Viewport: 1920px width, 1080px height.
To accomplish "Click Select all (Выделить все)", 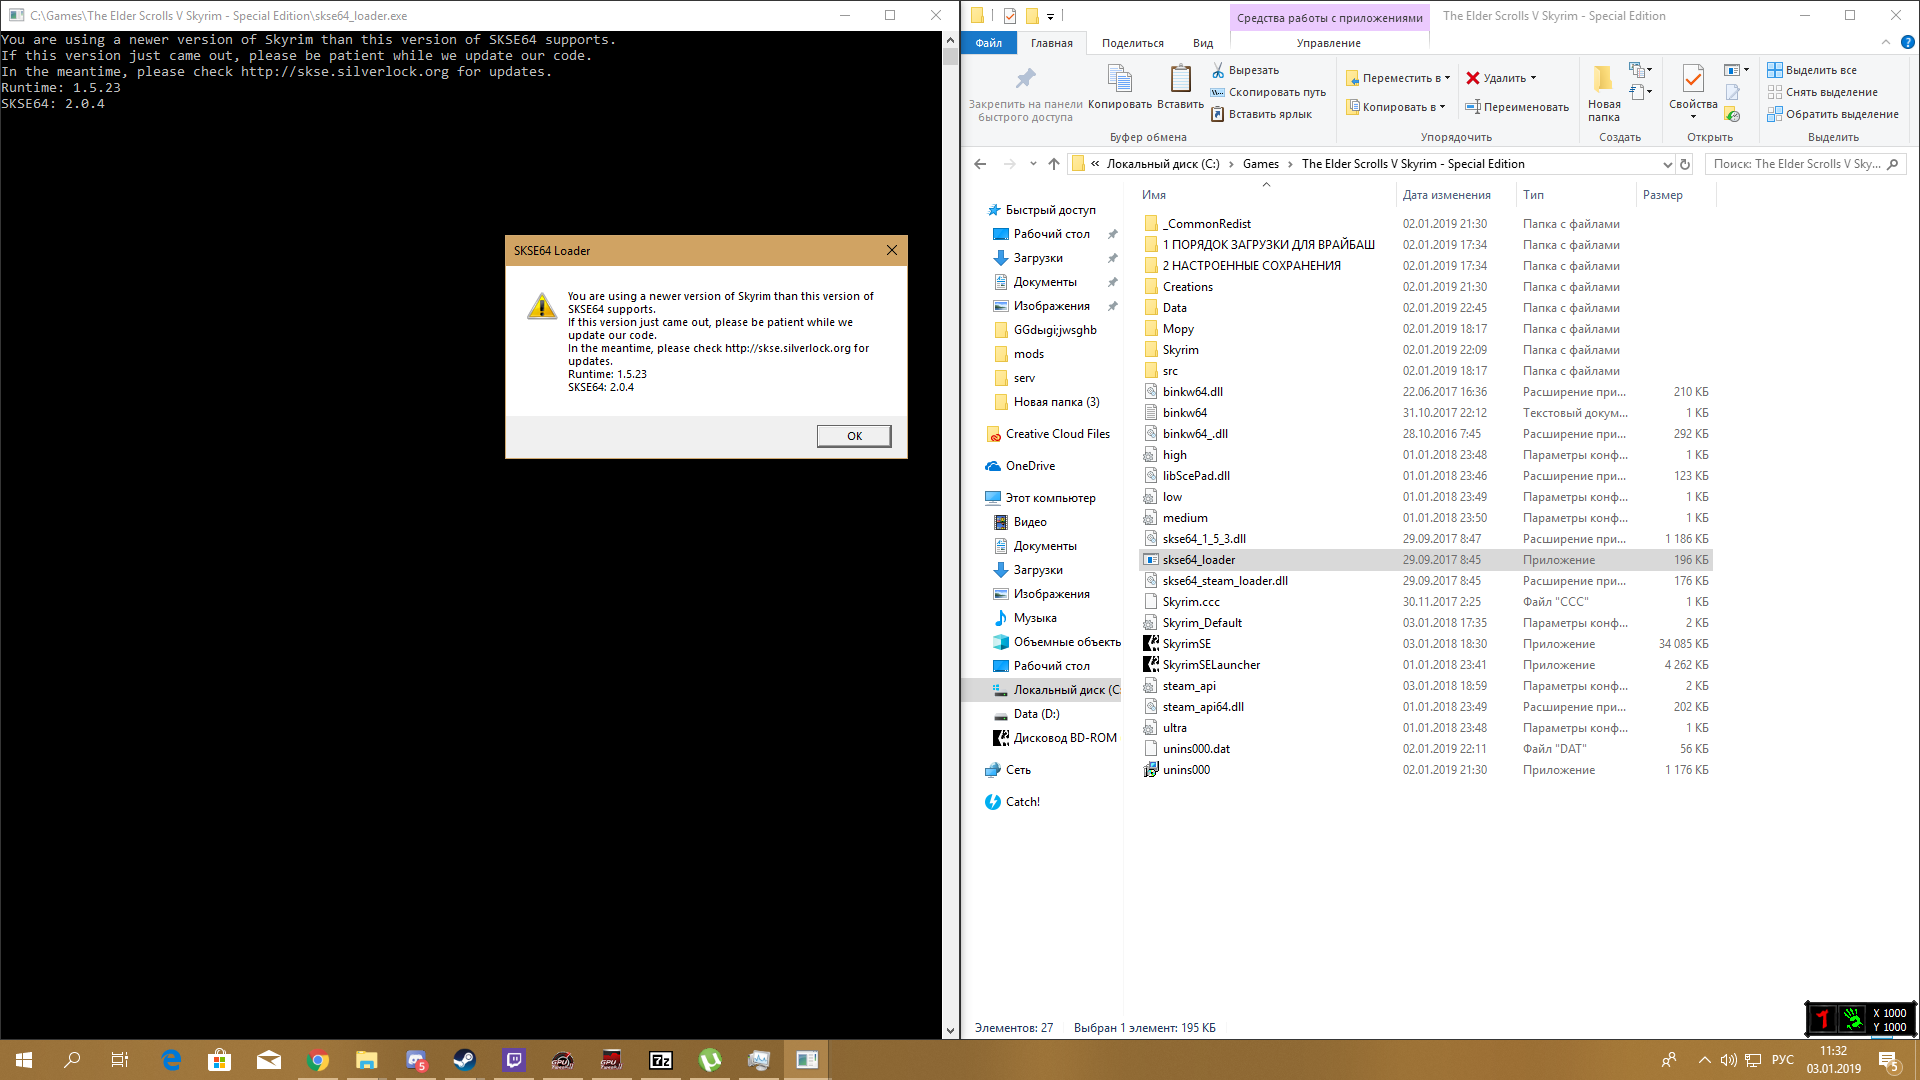I will (x=1820, y=70).
